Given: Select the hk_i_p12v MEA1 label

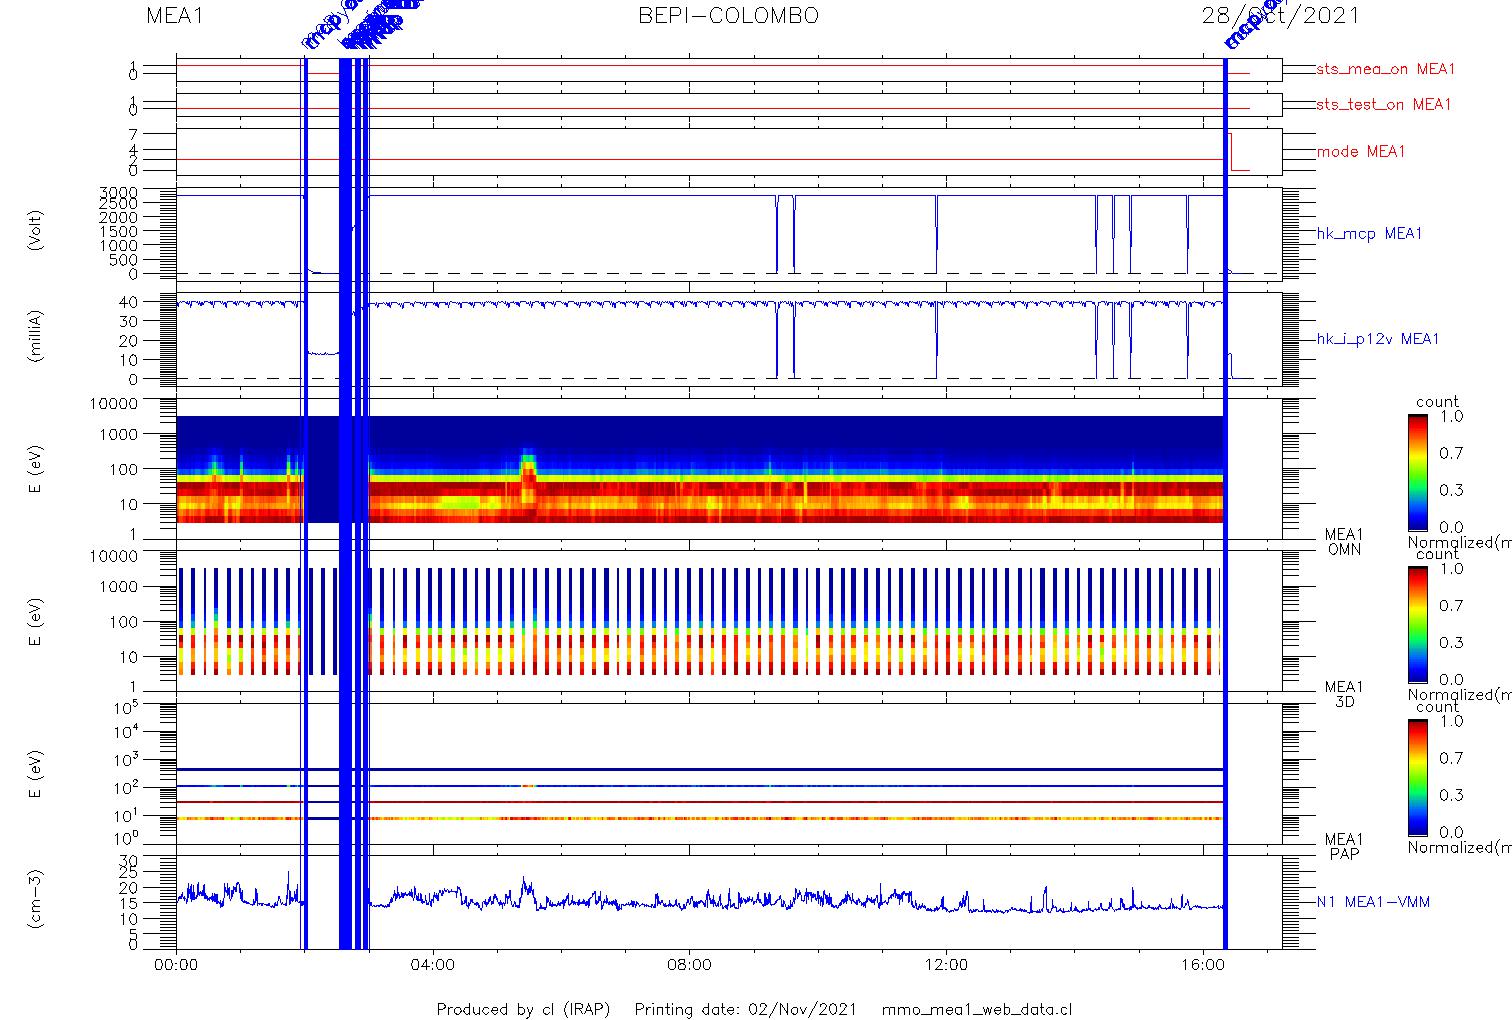Looking at the screenshot, I should (x=1378, y=339).
